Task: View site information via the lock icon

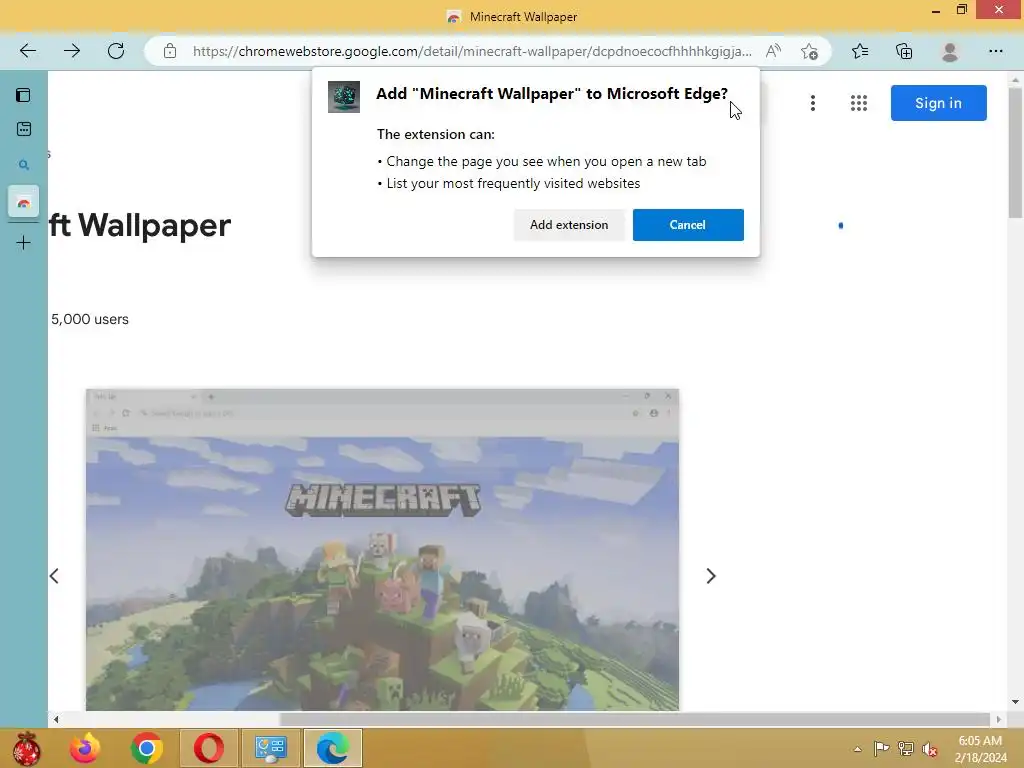Action: click(x=170, y=51)
